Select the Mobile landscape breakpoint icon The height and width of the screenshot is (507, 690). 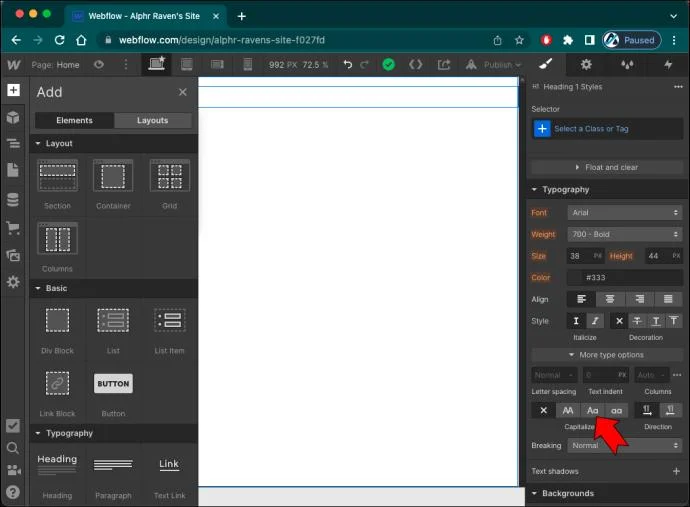point(217,65)
